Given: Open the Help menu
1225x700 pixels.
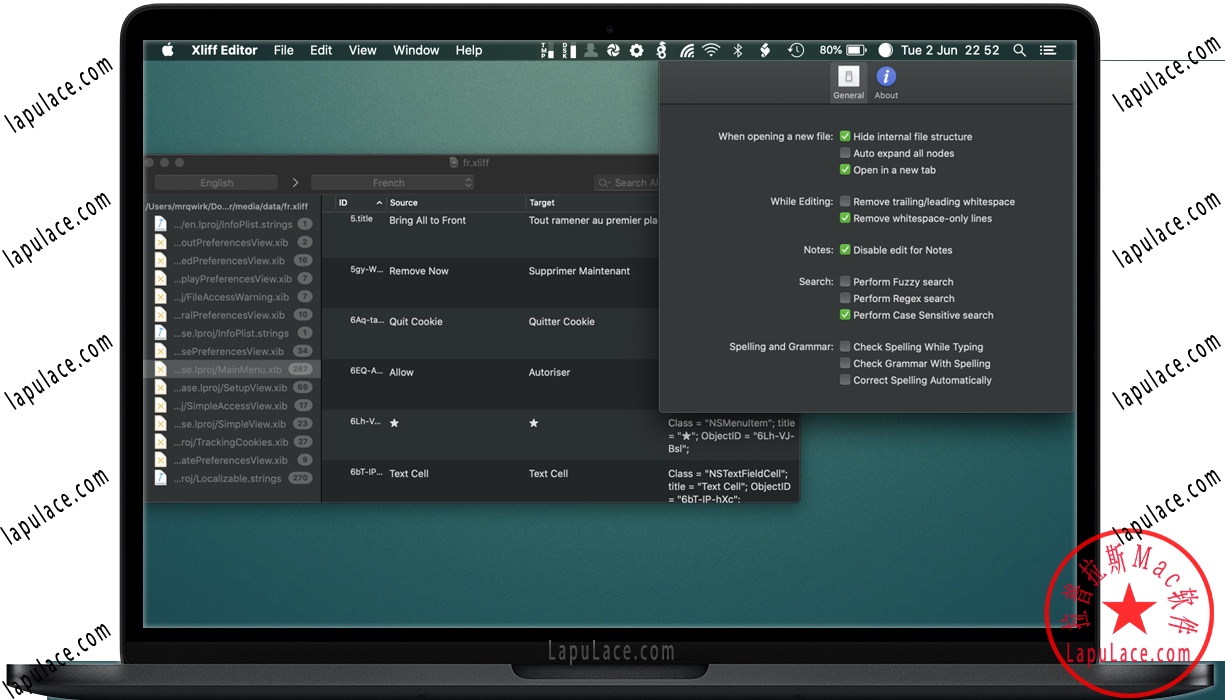Looking at the screenshot, I should [469, 50].
